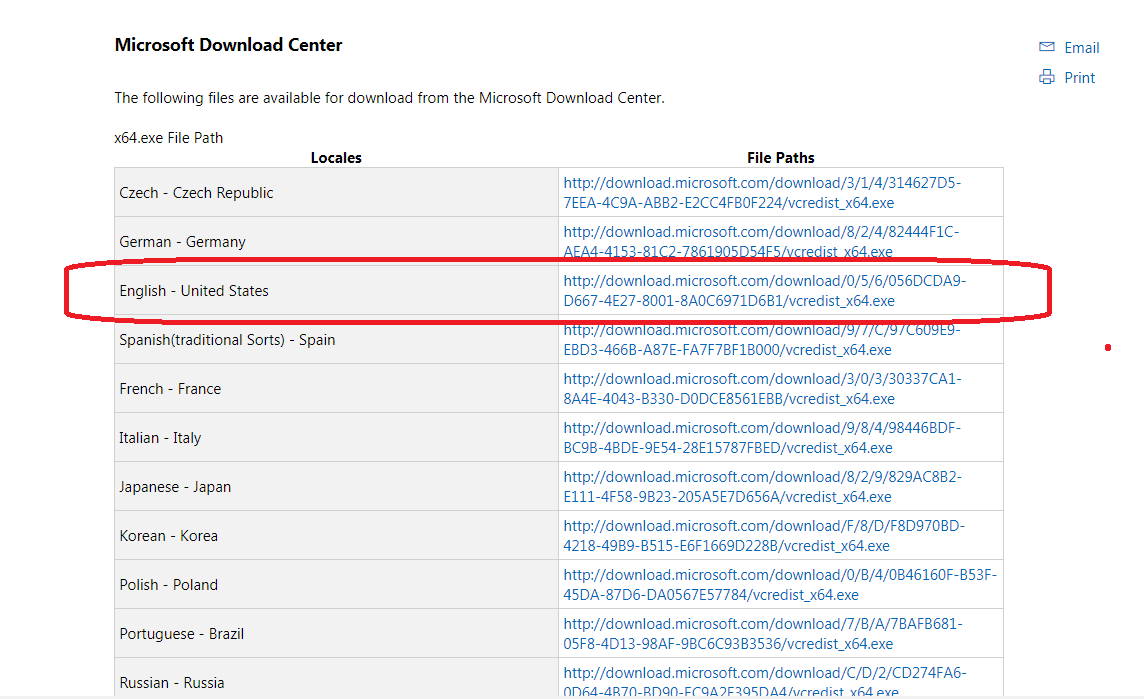Image resolution: width=1144 pixels, height=699 pixels.
Task: Select the 'English - United States' locale cell
Action: (336, 290)
